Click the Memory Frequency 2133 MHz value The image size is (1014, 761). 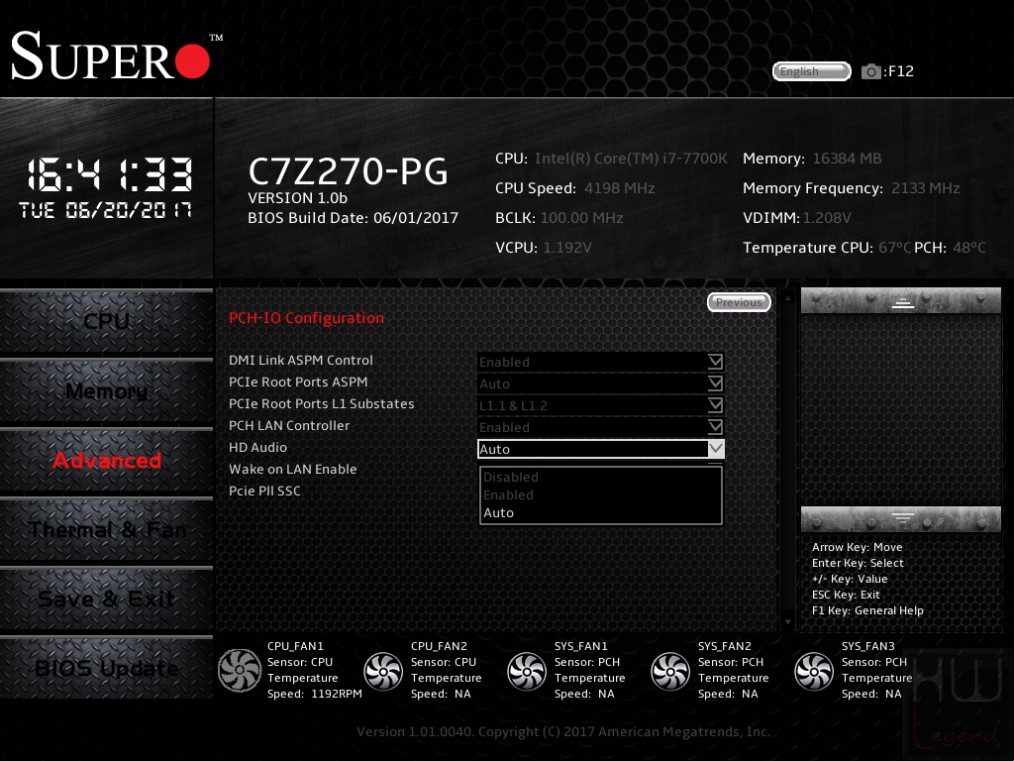pos(925,188)
